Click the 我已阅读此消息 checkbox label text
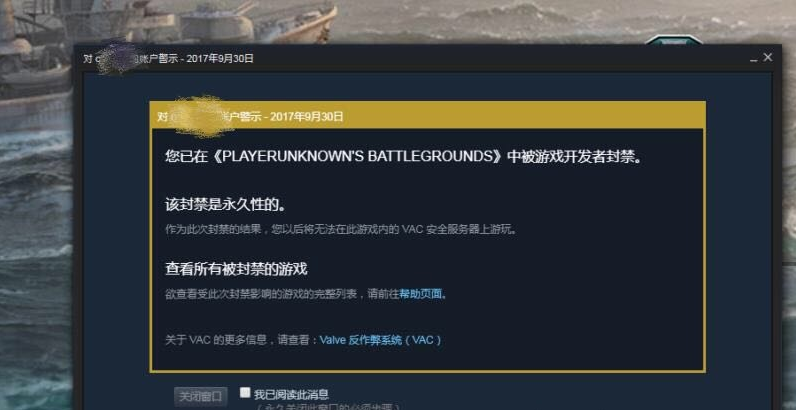796x410 pixels. click(291, 394)
